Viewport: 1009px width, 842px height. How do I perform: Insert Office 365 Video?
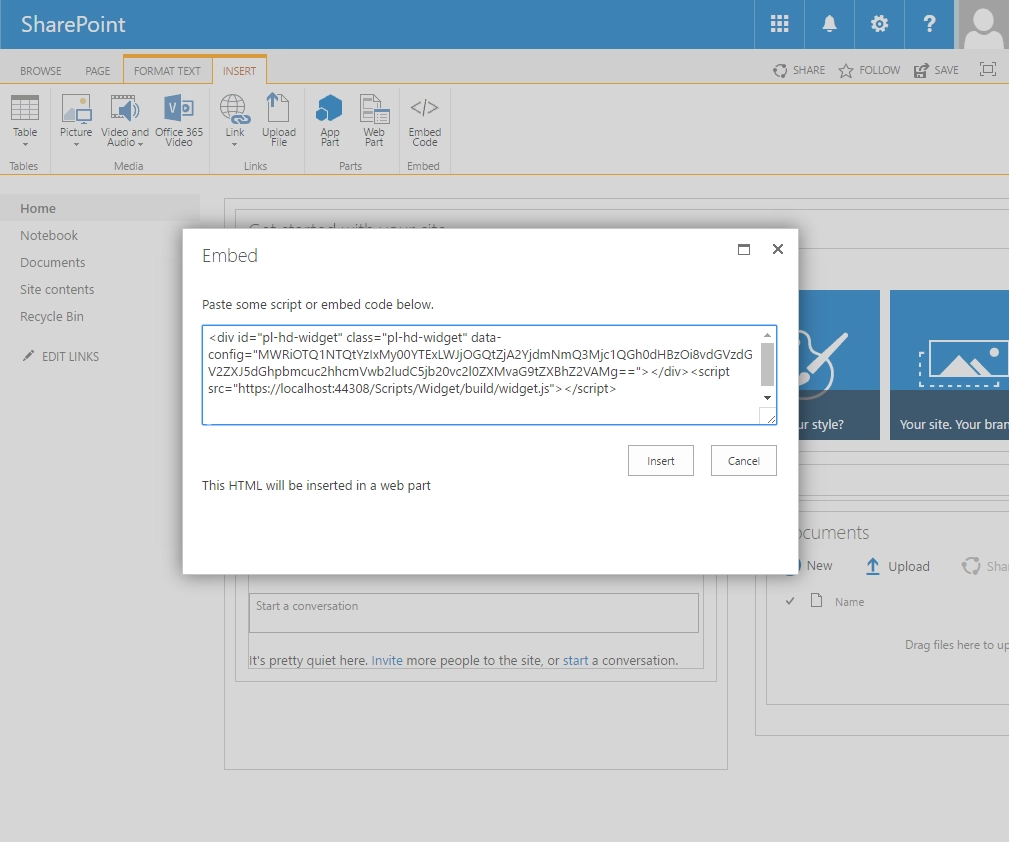coord(179,120)
